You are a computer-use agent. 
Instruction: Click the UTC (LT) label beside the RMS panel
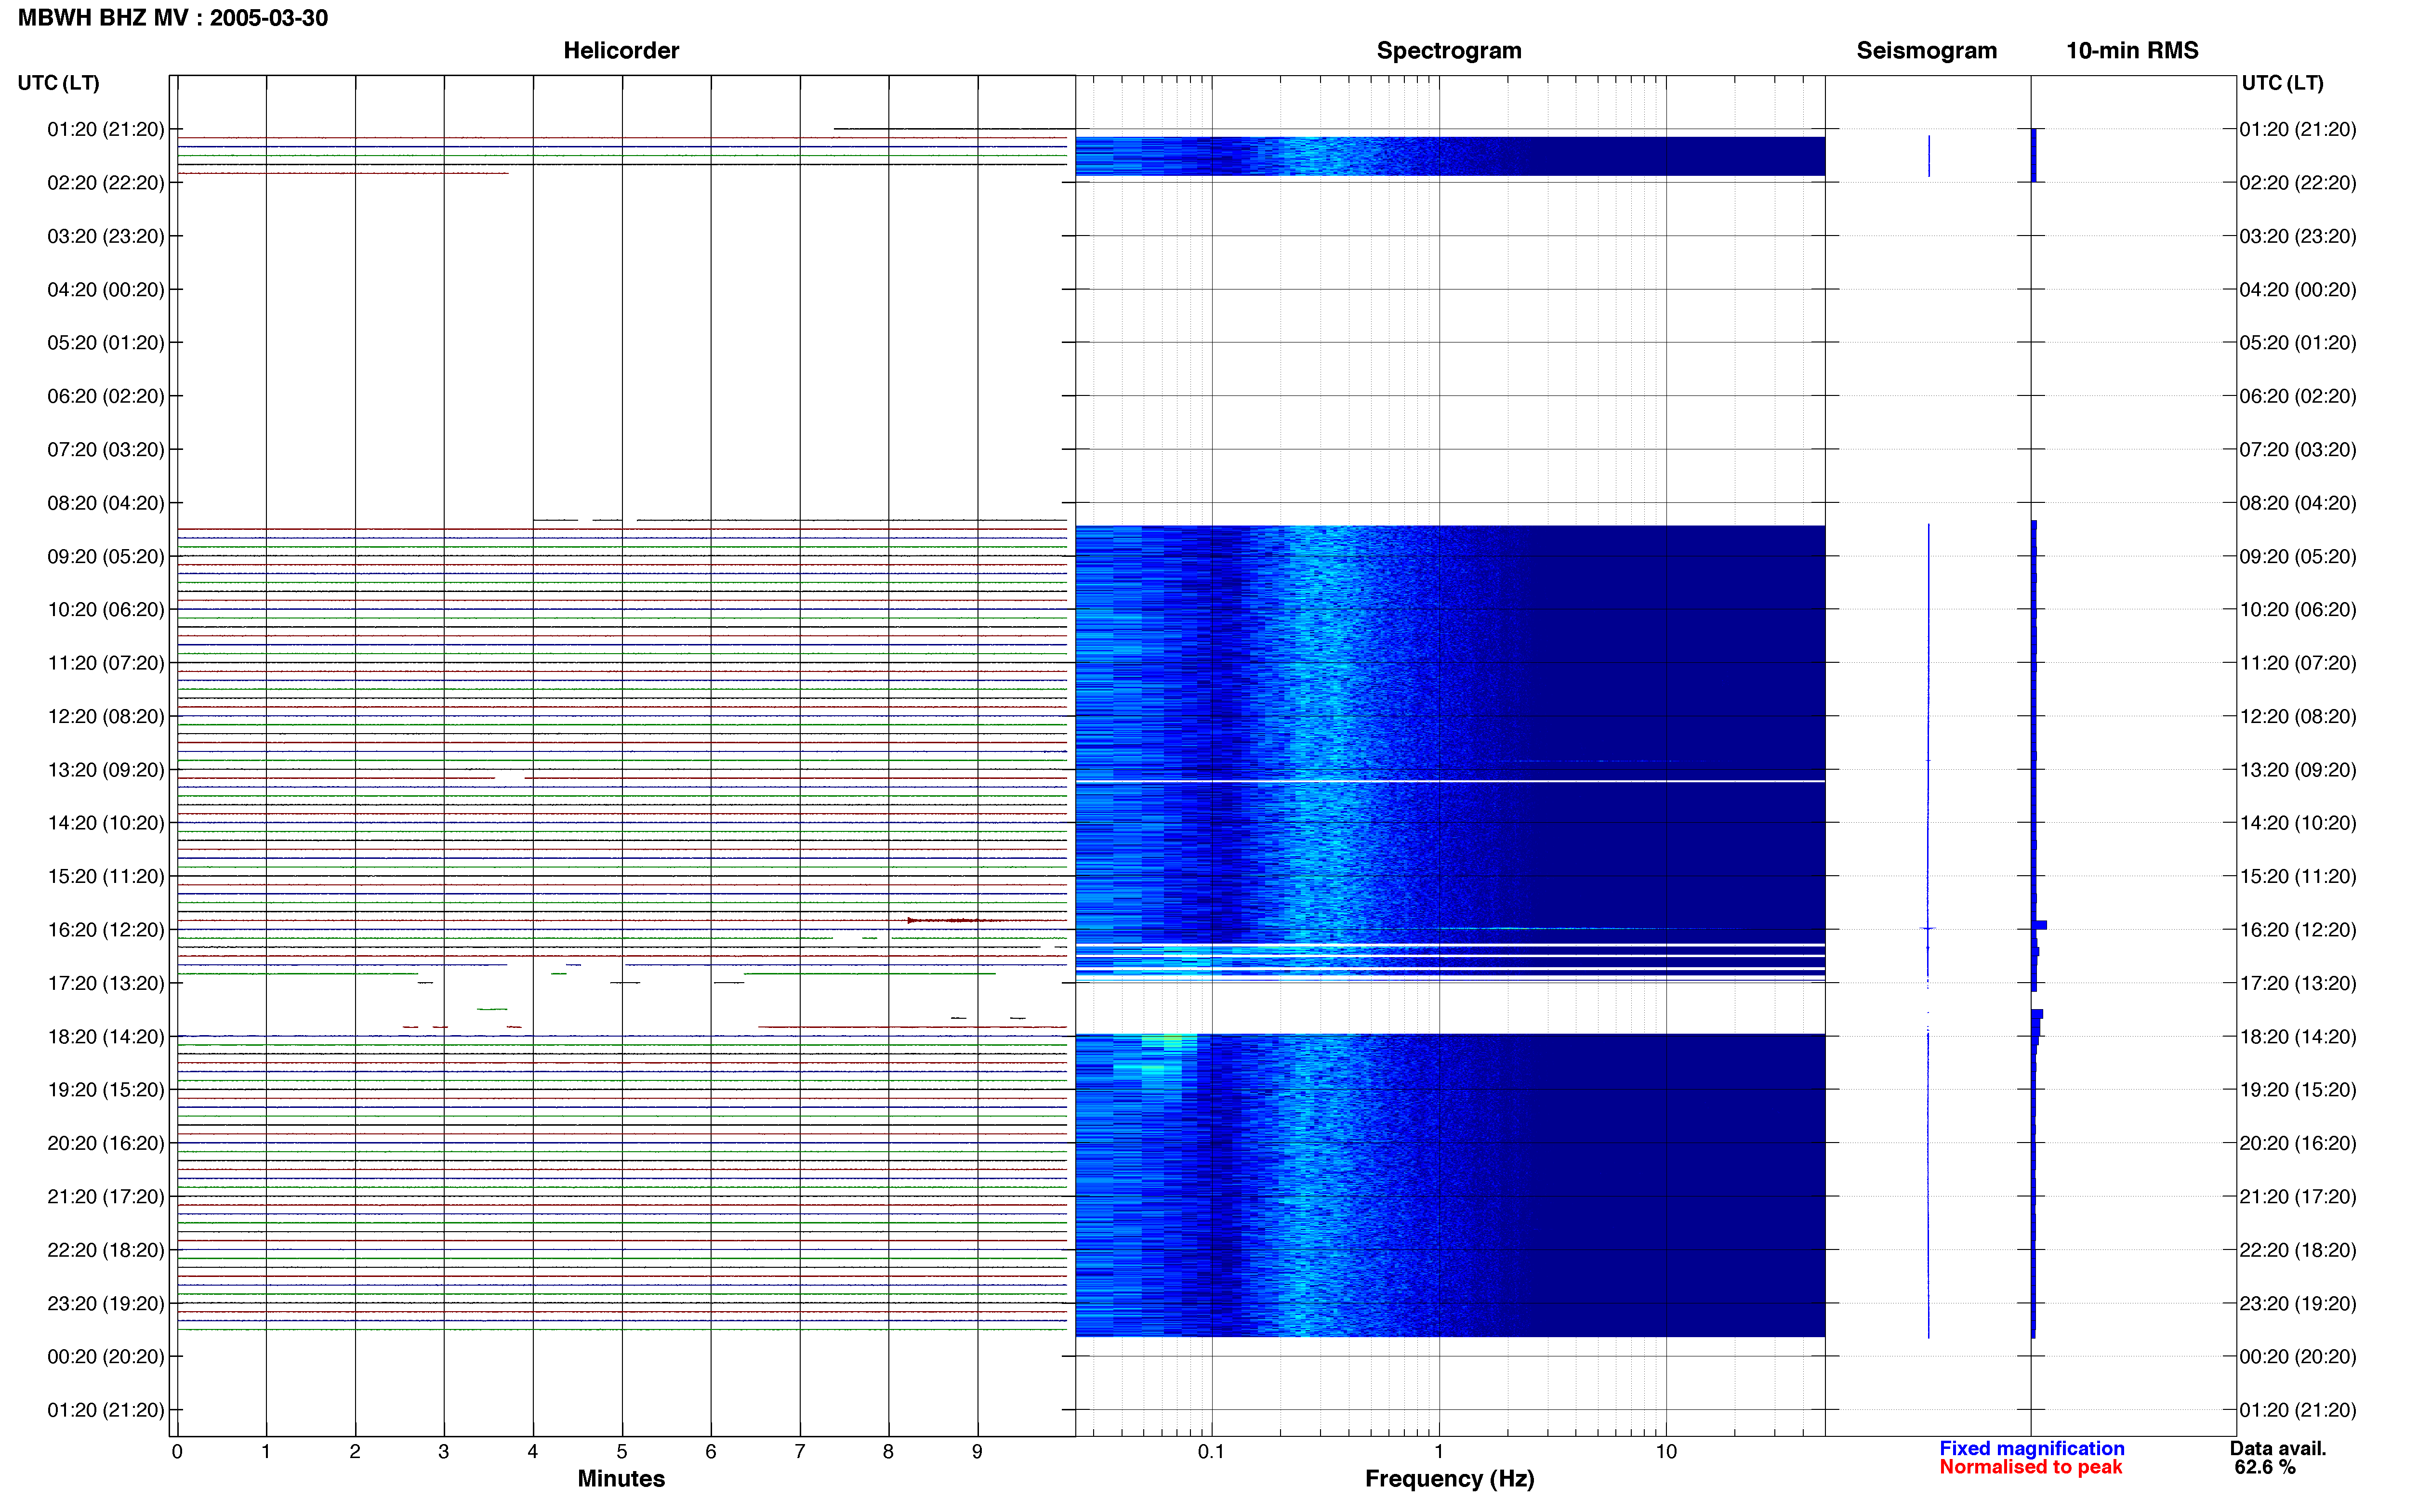click(2282, 83)
